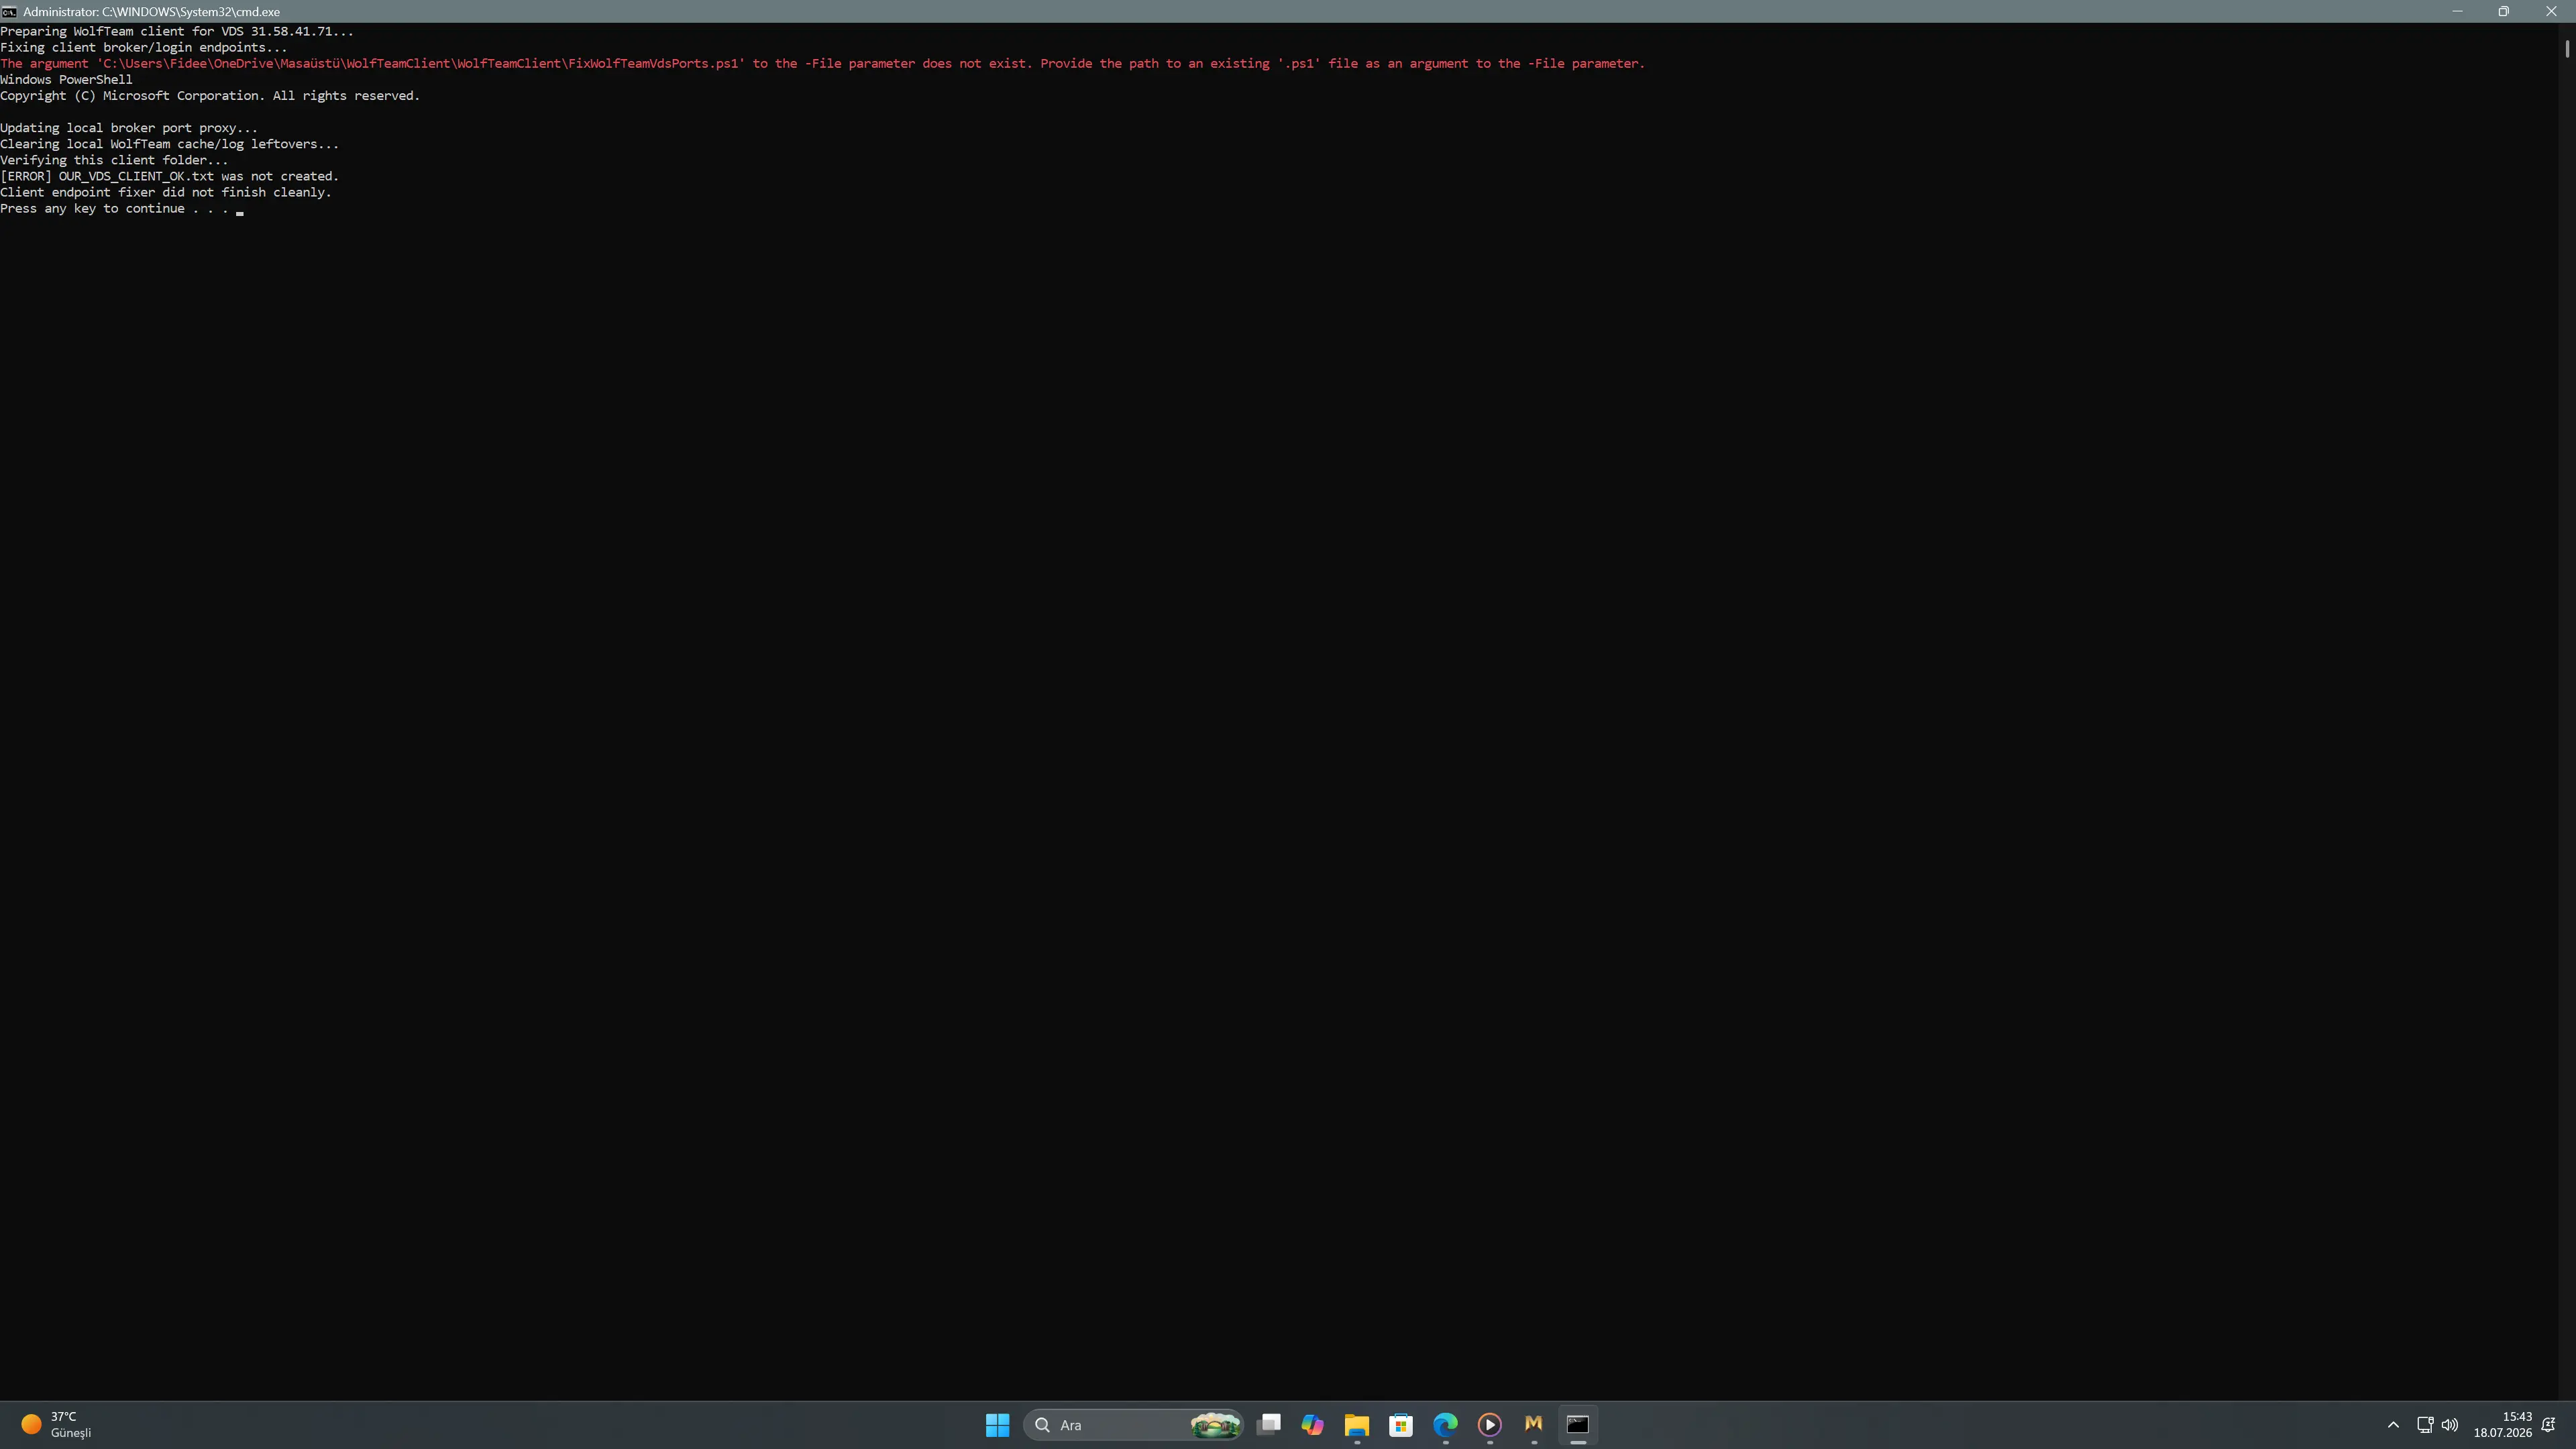
Task: Open the M-logo app in taskbar
Action: (1534, 1425)
